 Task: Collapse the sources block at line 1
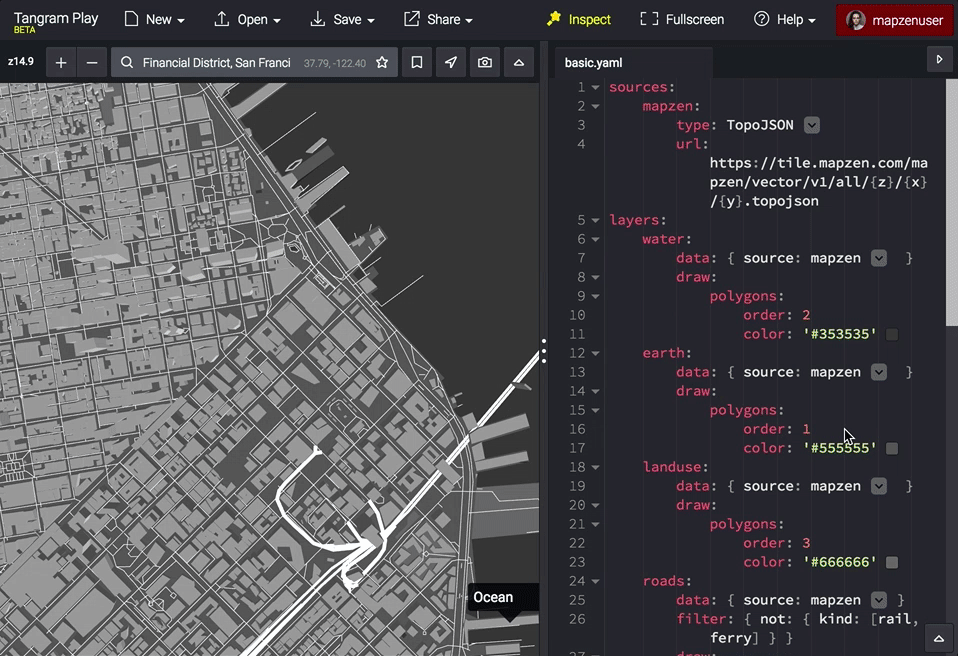(596, 87)
